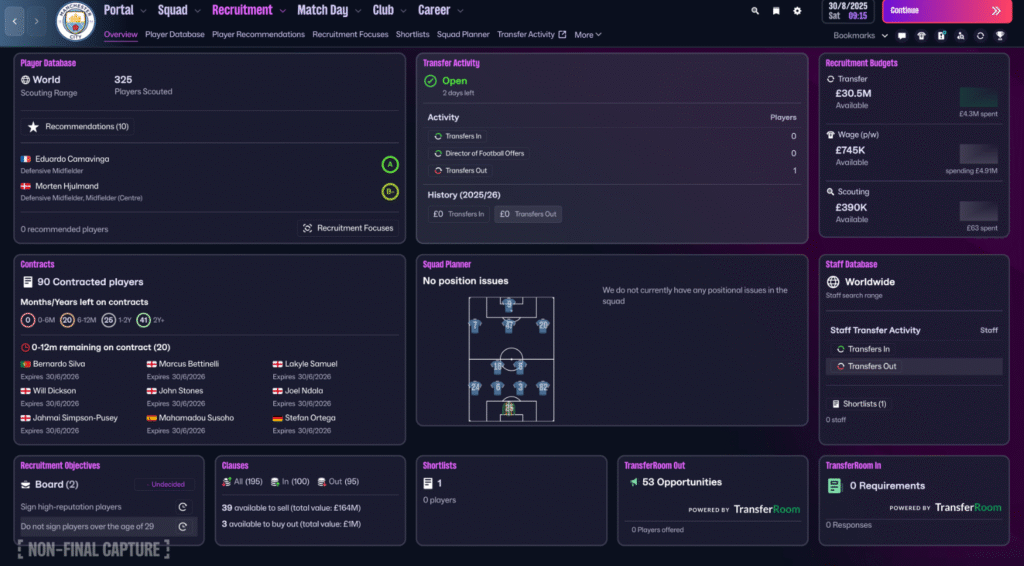Open the speech bubble messages icon

902,35
